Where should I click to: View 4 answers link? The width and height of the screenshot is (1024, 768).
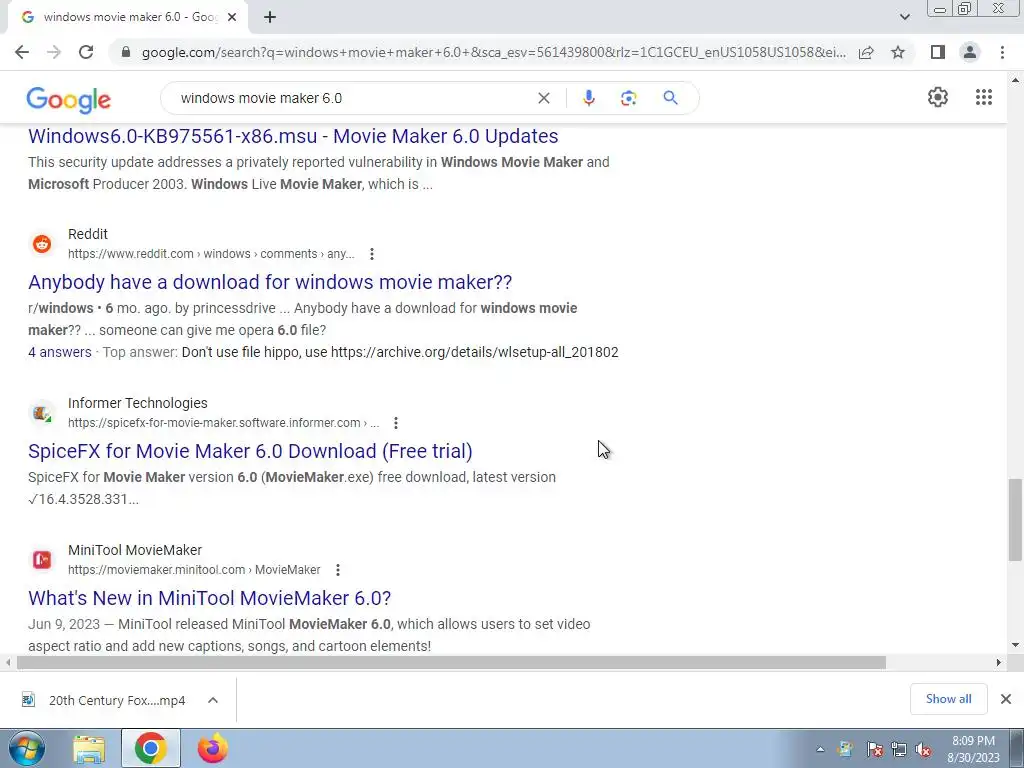pos(59,352)
